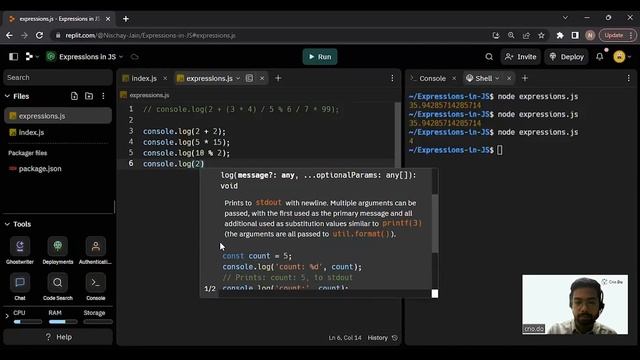The height and width of the screenshot is (360, 640).
Task: Open the browser zoom magnifier icon
Action: pos(511,36)
